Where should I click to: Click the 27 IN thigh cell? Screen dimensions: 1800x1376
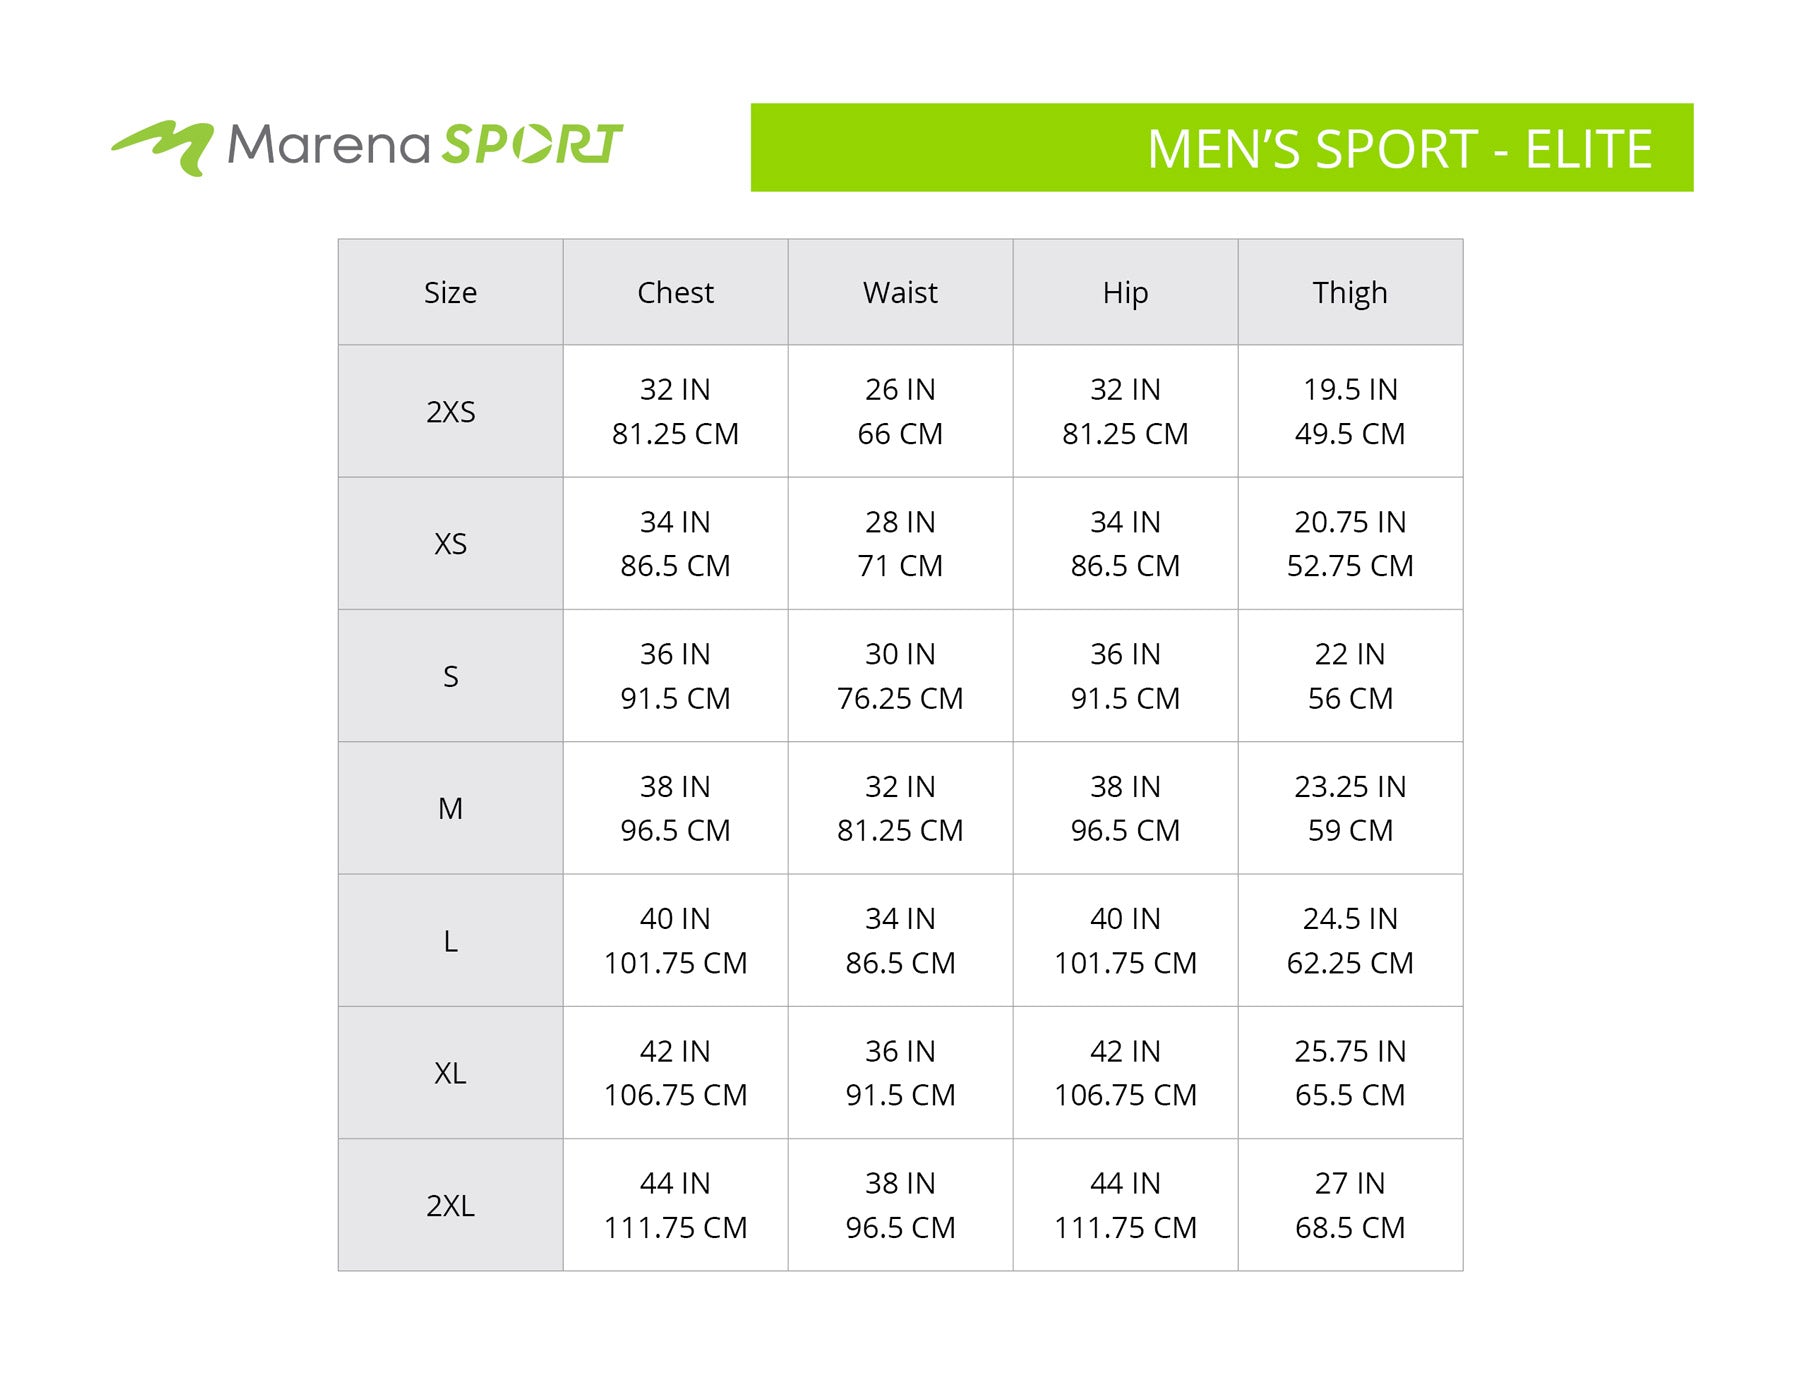[1350, 1205]
